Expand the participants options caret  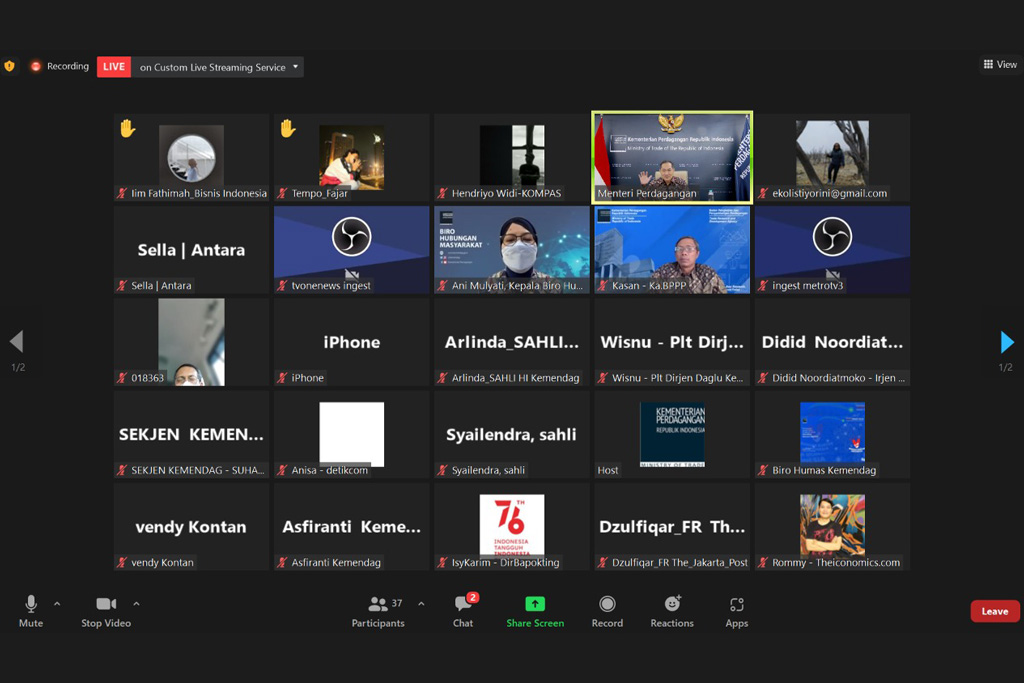coord(421,604)
